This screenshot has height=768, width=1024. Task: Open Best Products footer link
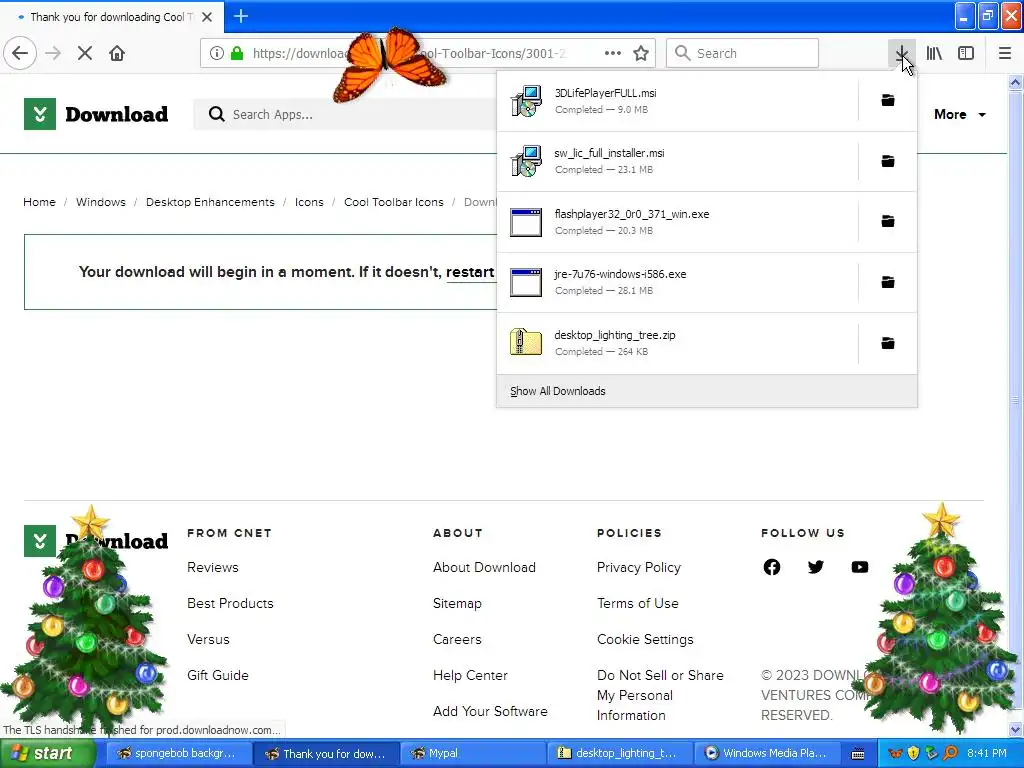(x=231, y=603)
